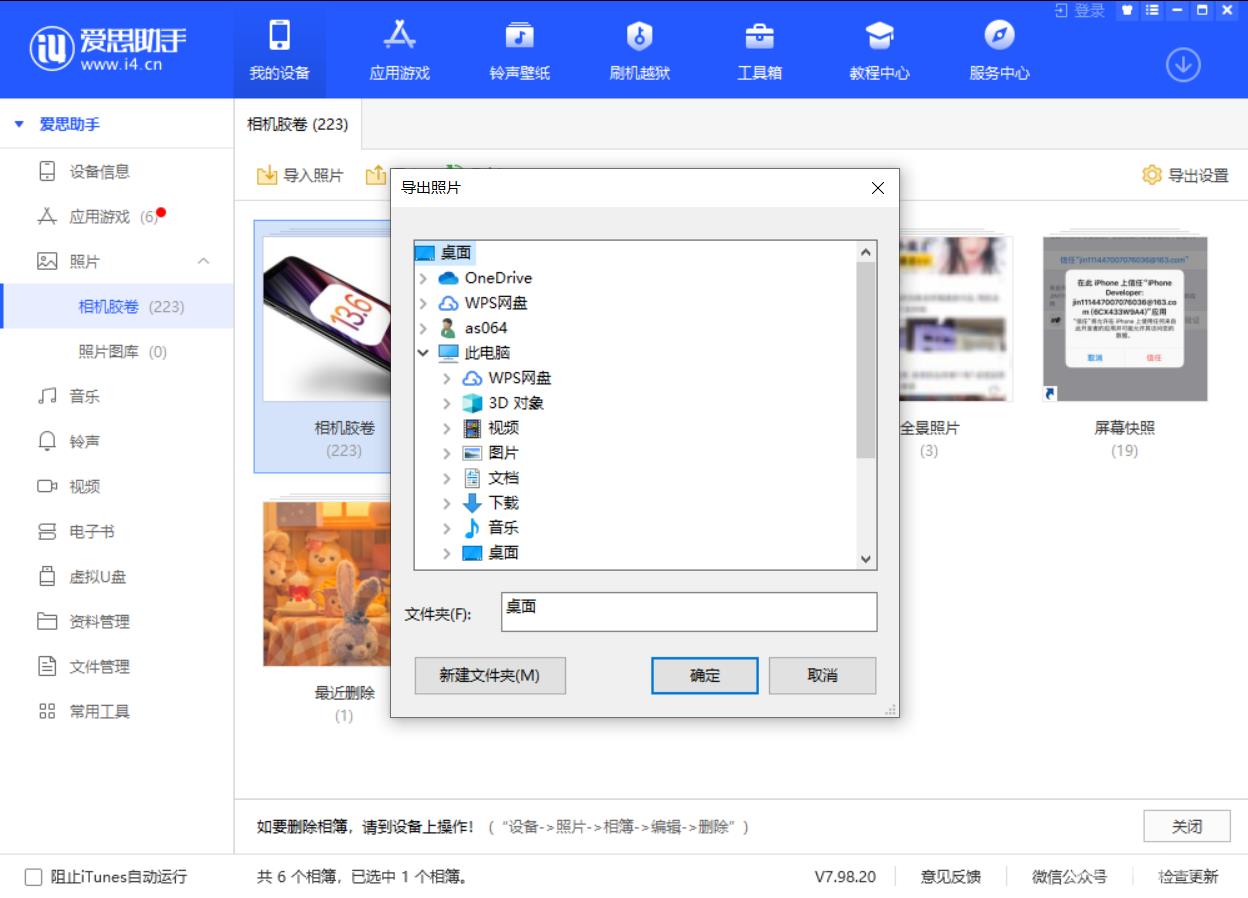Click the download arrow icon top right

1183,63
